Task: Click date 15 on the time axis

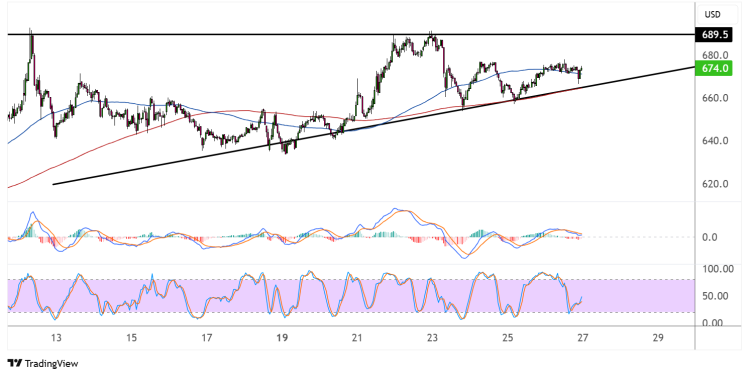Action: pos(131,338)
